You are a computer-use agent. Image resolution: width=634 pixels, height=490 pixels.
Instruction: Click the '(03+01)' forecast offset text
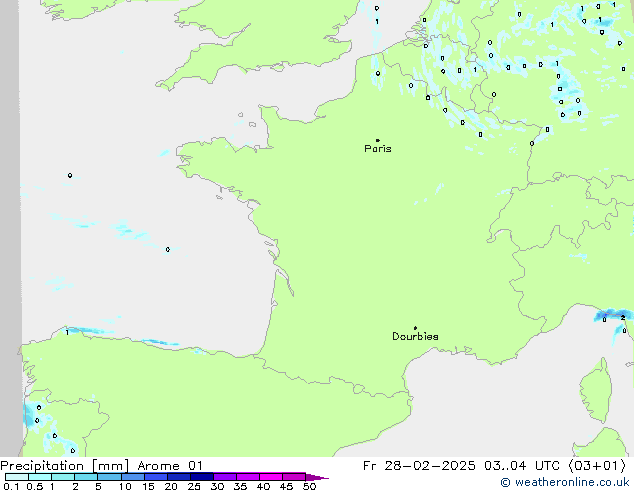[x=597, y=466]
